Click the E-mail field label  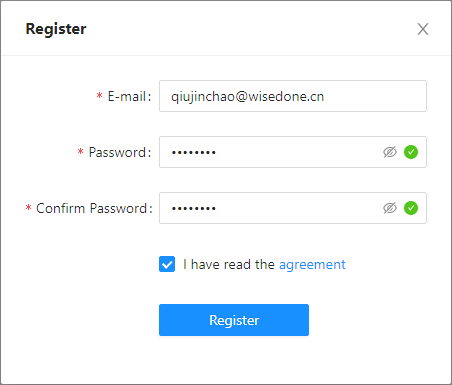(x=129, y=96)
